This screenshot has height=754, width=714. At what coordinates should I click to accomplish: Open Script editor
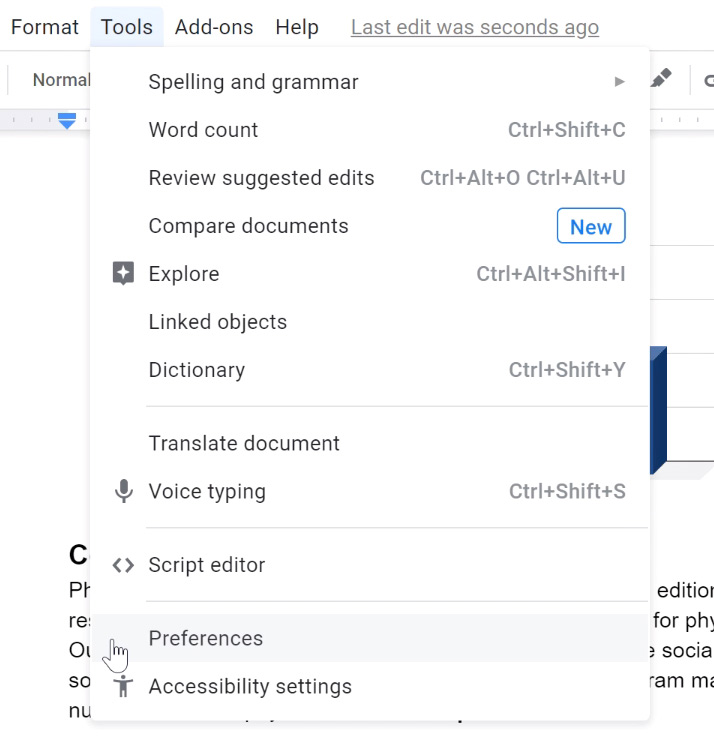coord(370,565)
